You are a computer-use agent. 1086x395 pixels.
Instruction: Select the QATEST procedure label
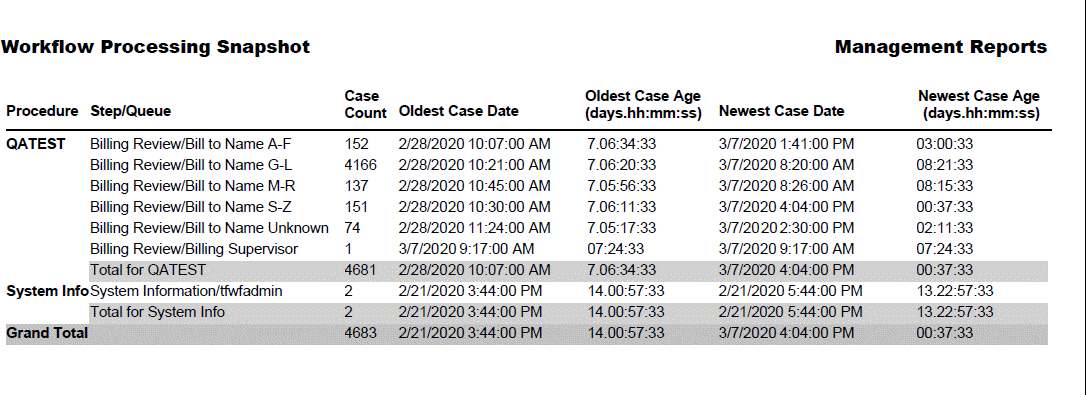(x=35, y=144)
